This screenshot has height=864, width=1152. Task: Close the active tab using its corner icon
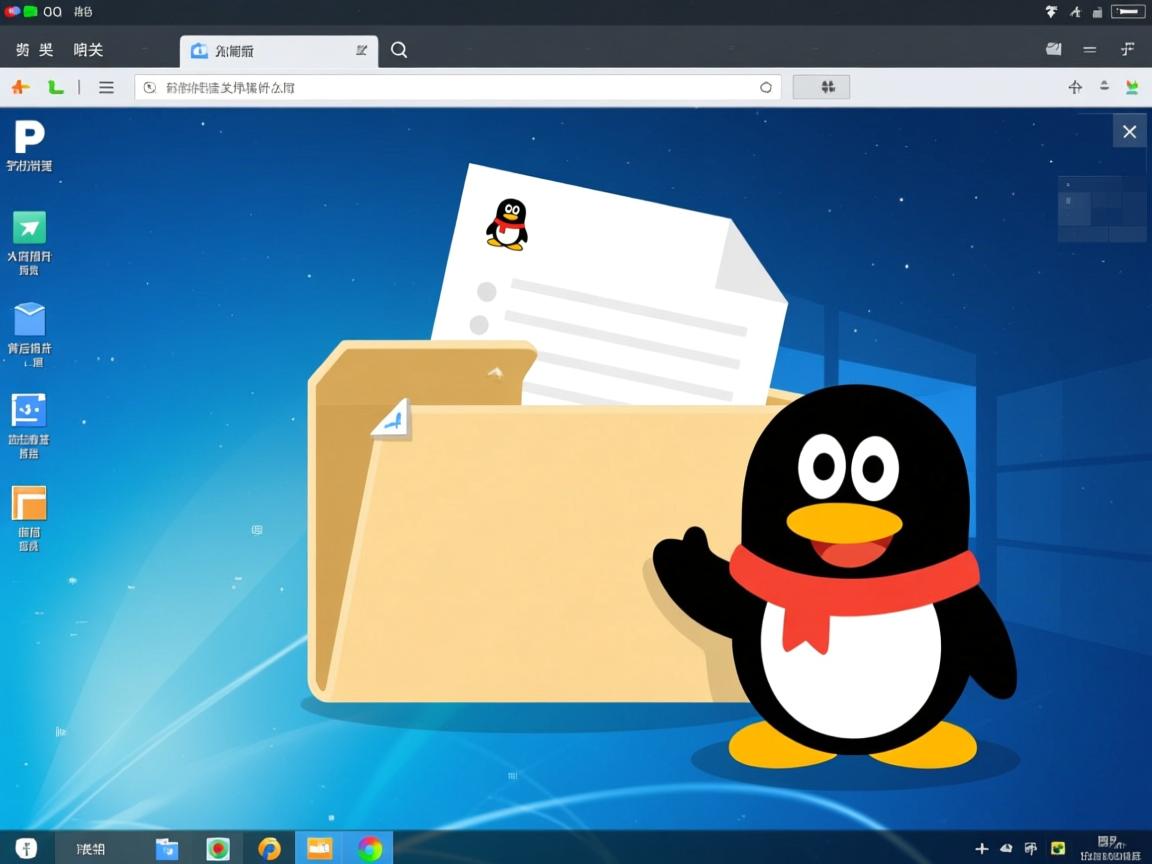click(x=361, y=50)
